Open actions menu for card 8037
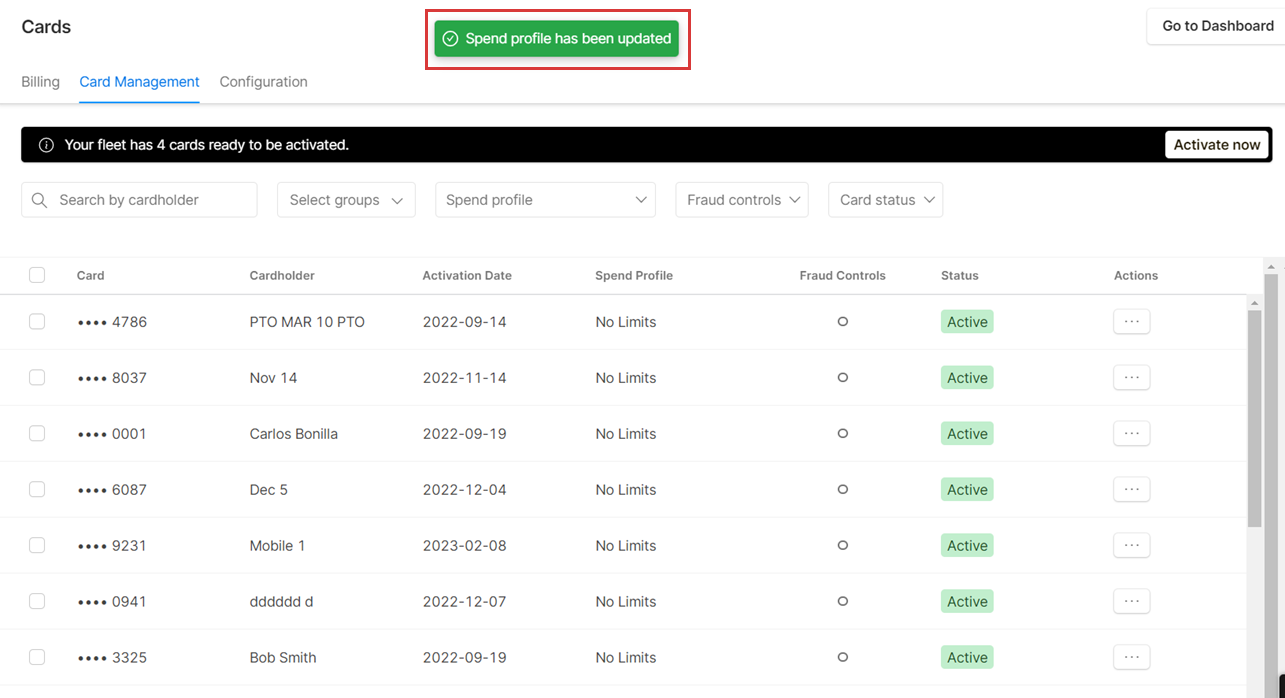Screen dimensions: 1285x698 pos(1131,378)
